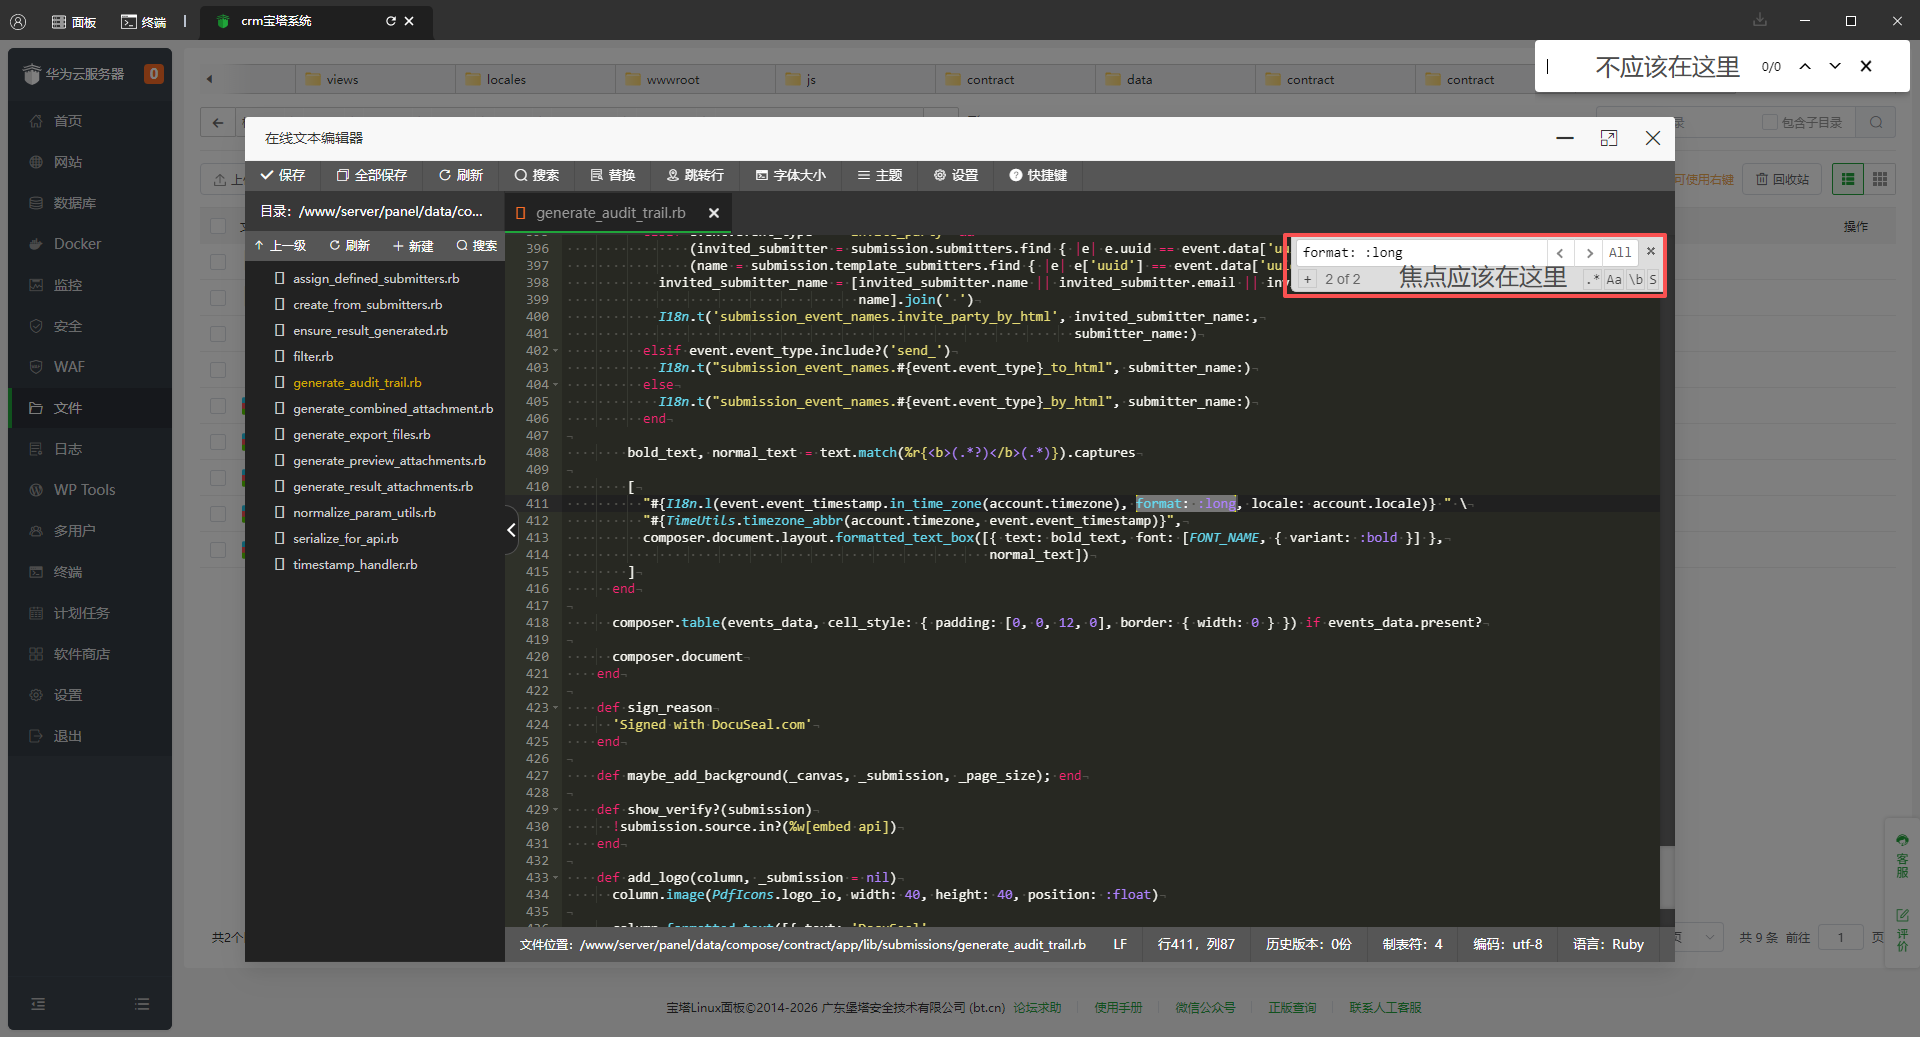Open the editor 设置 (Settings)

tap(955, 175)
